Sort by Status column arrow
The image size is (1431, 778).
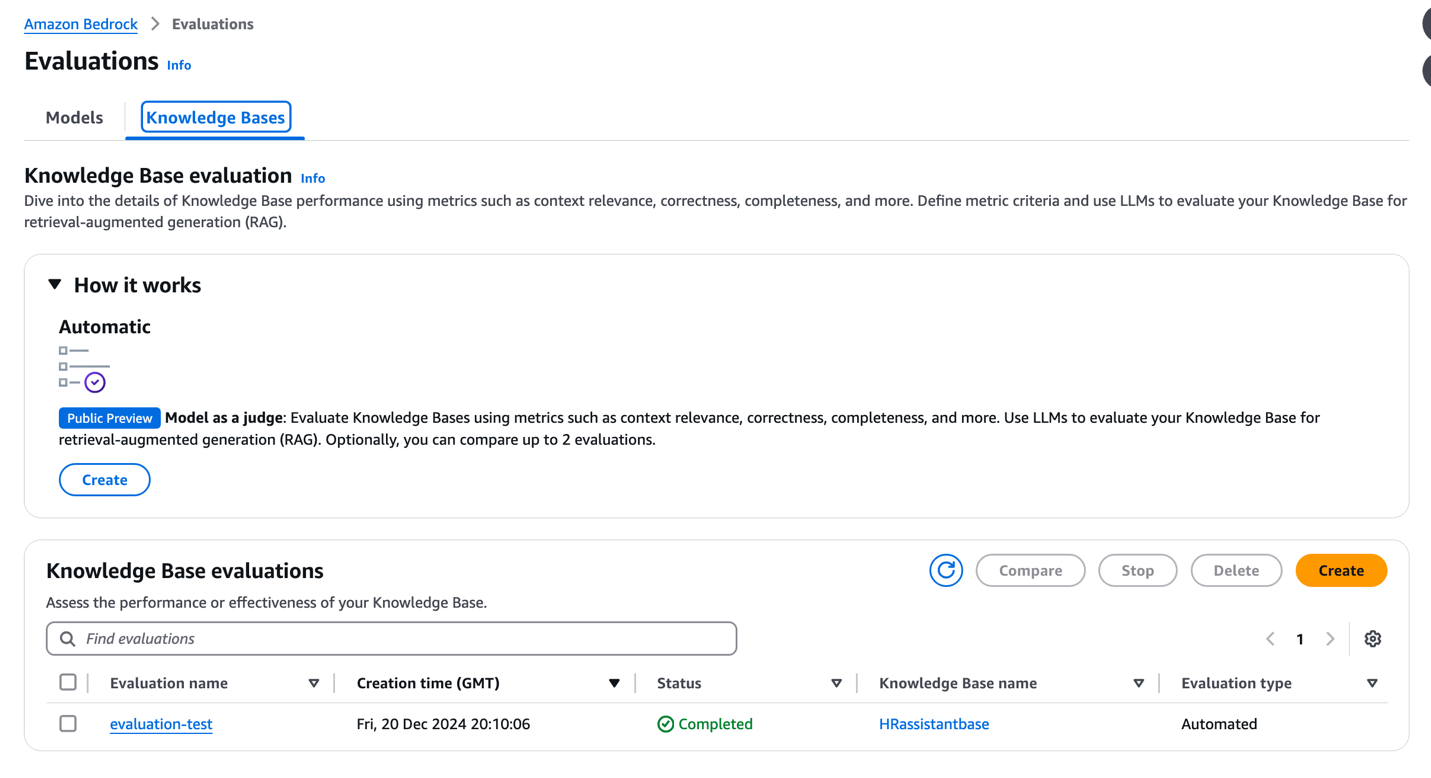(836, 684)
